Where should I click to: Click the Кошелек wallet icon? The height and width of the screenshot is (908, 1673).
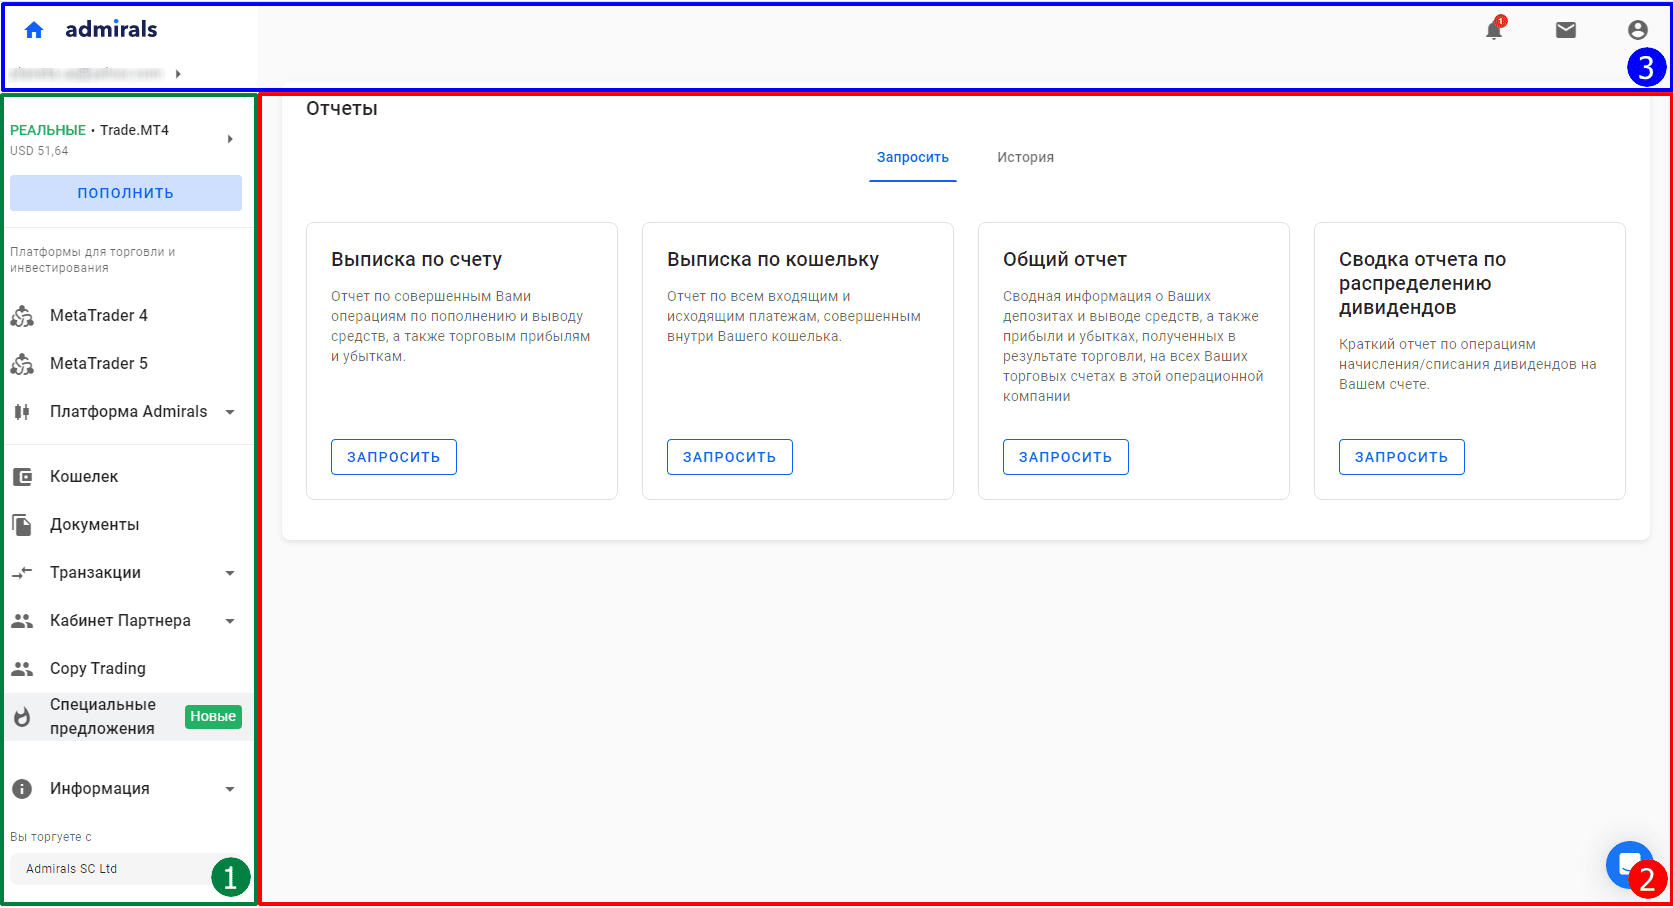point(22,477)
